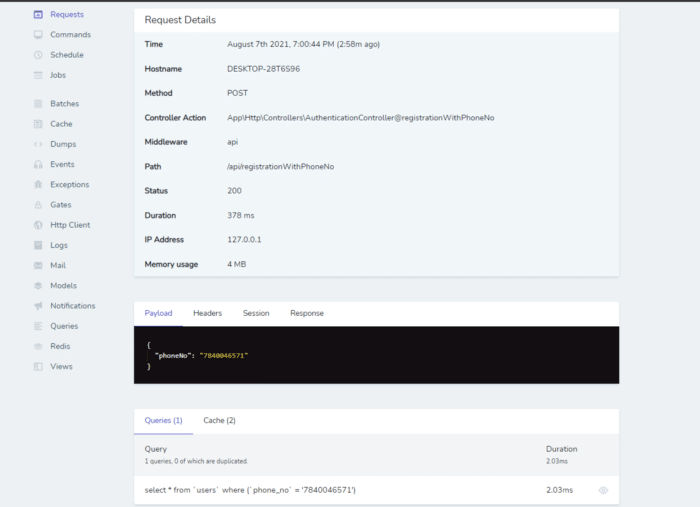The image size is (700, 507).
Task: Click the time value August 7th 2021
Action: coord(304,44)
